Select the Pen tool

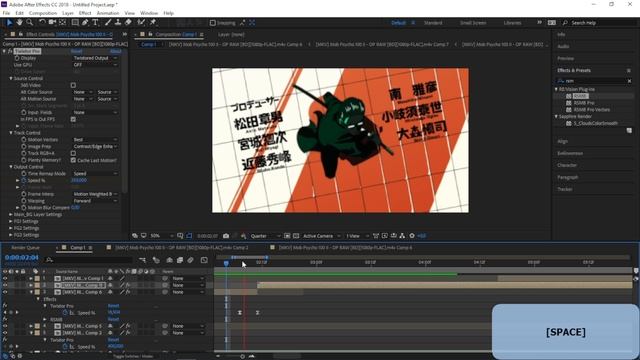click(85, 22)
